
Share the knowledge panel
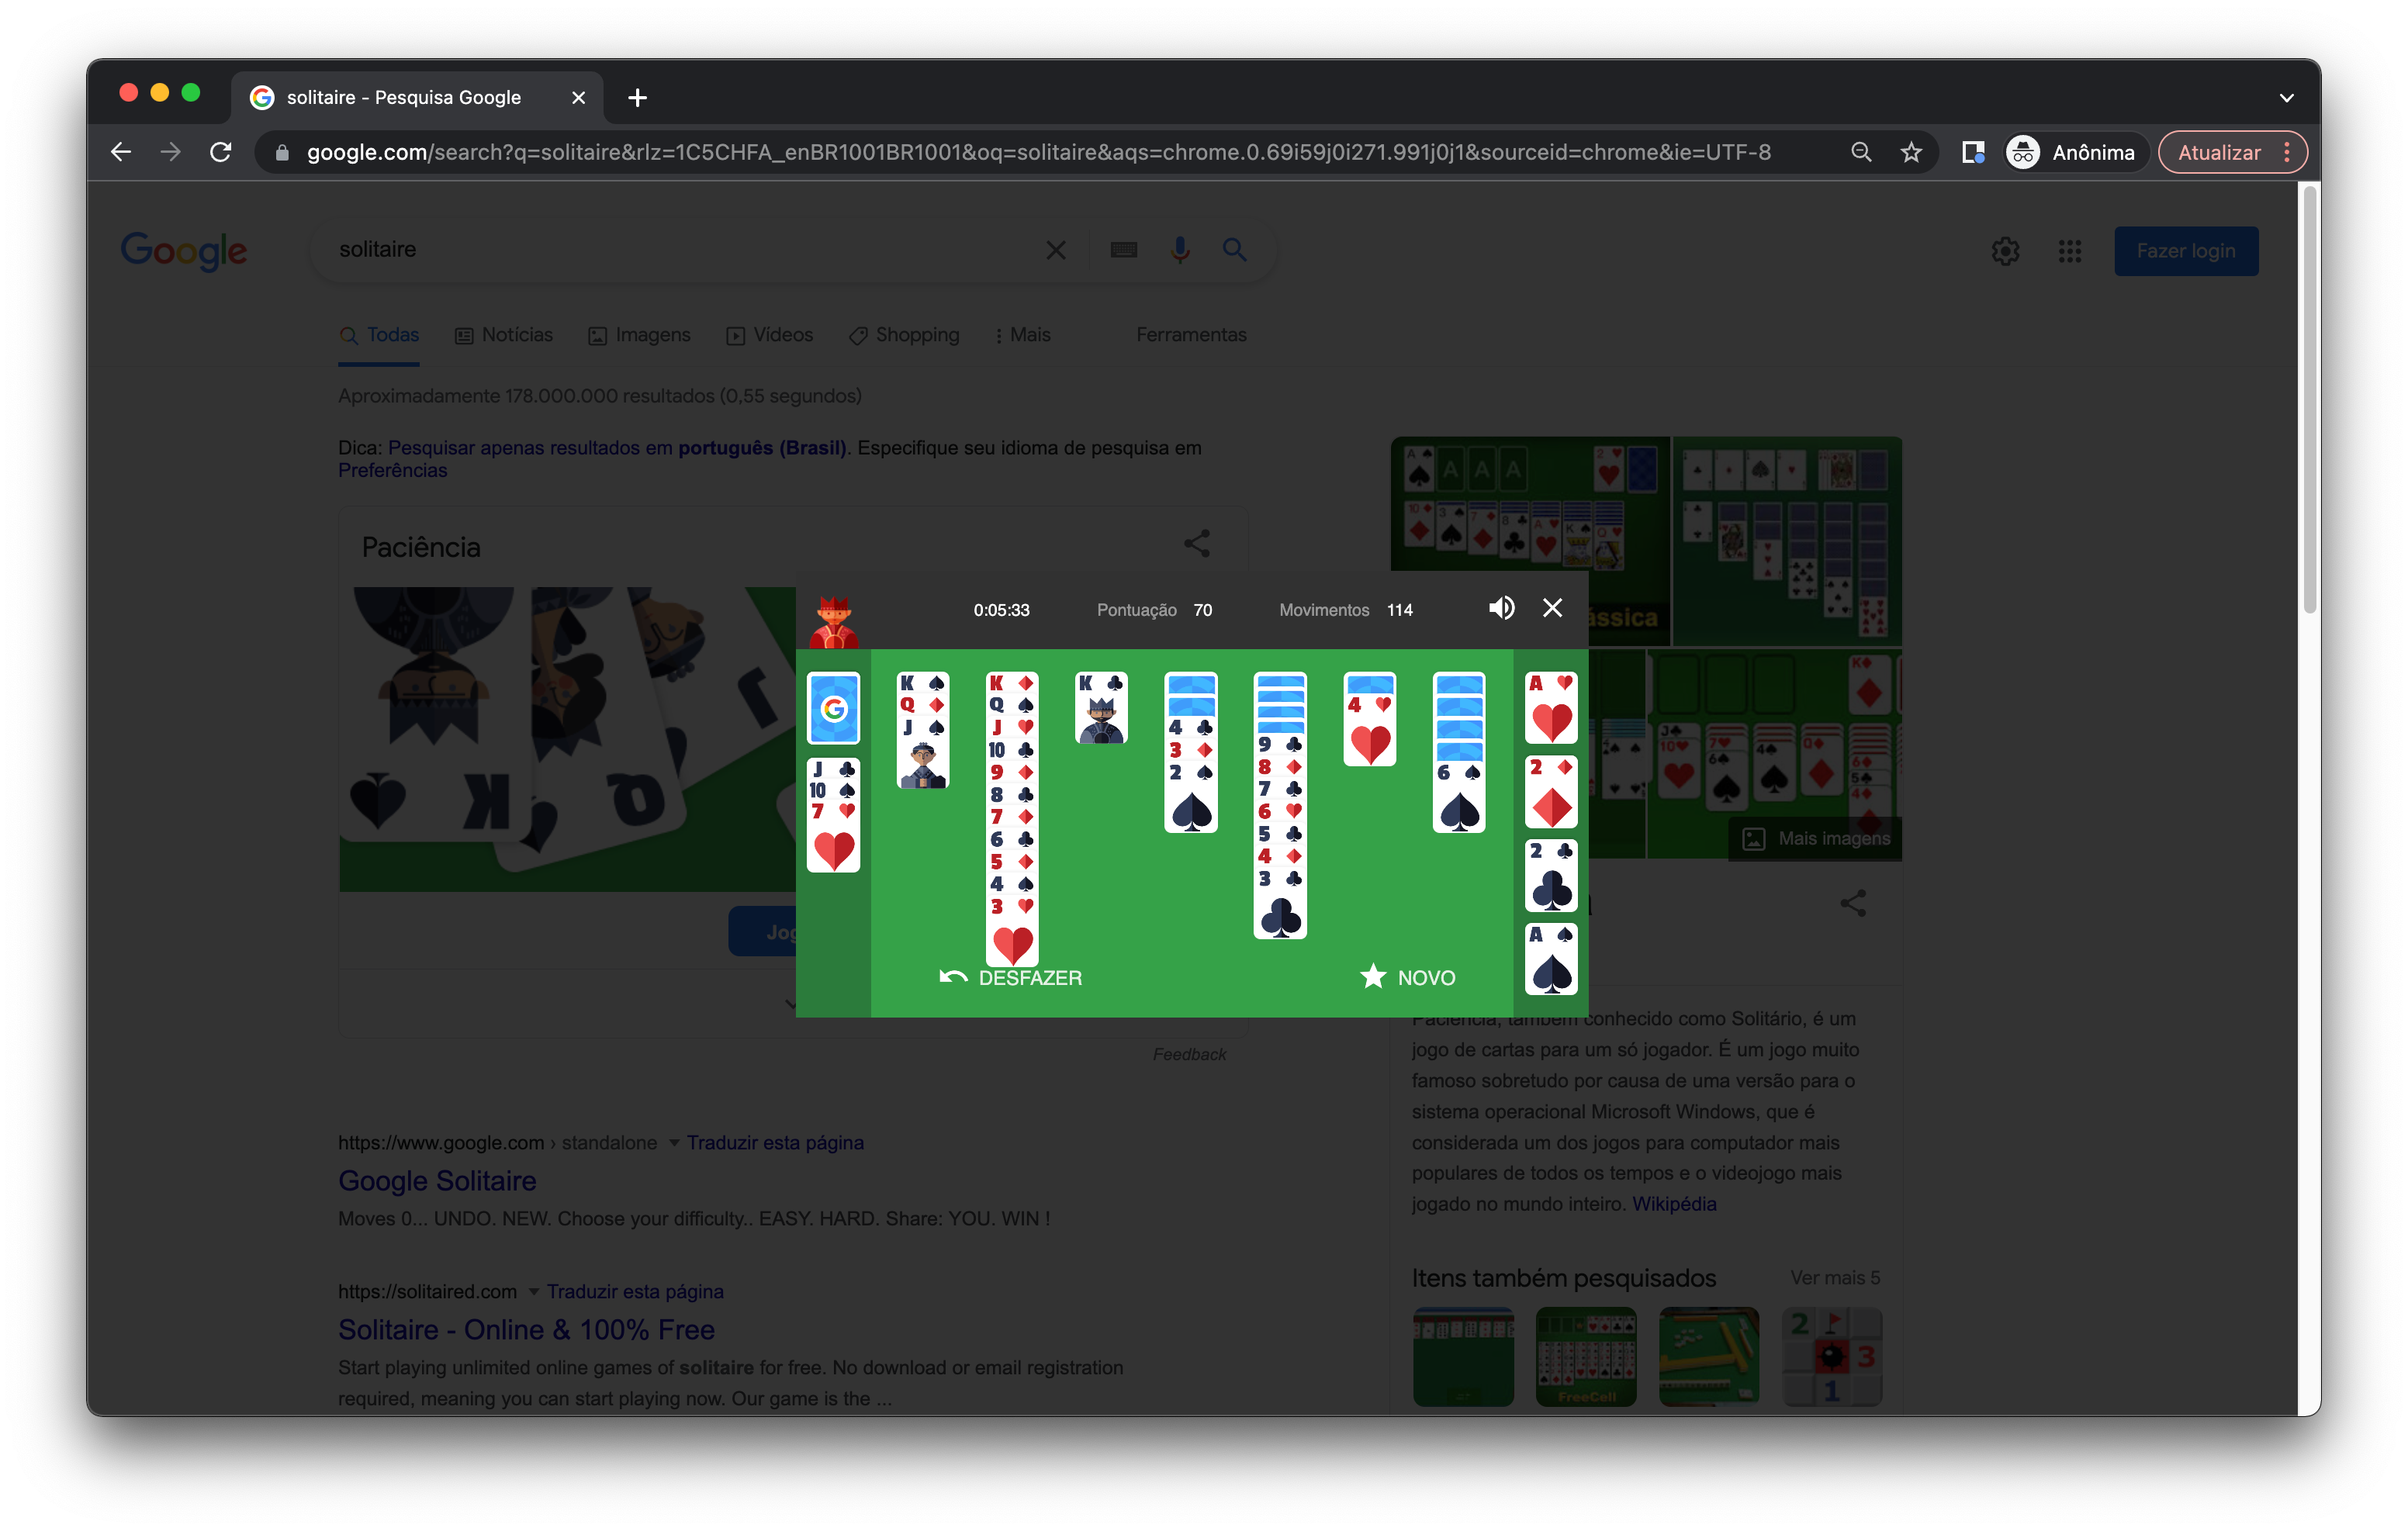coord(1853,904)
